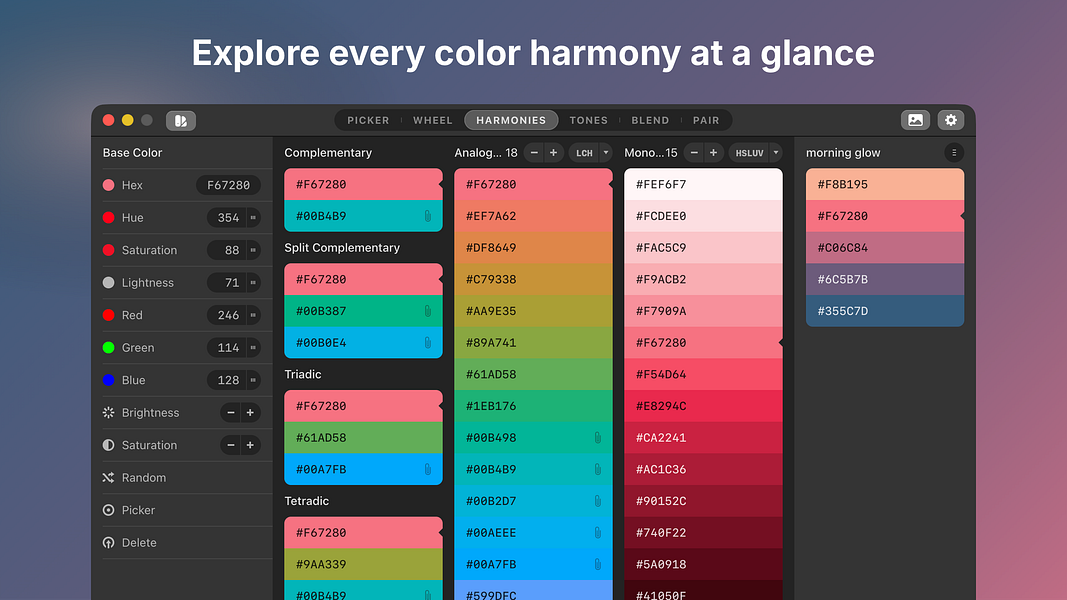
Task: Click the handle icon beside Hue value
Action: [x=253, y=218]
